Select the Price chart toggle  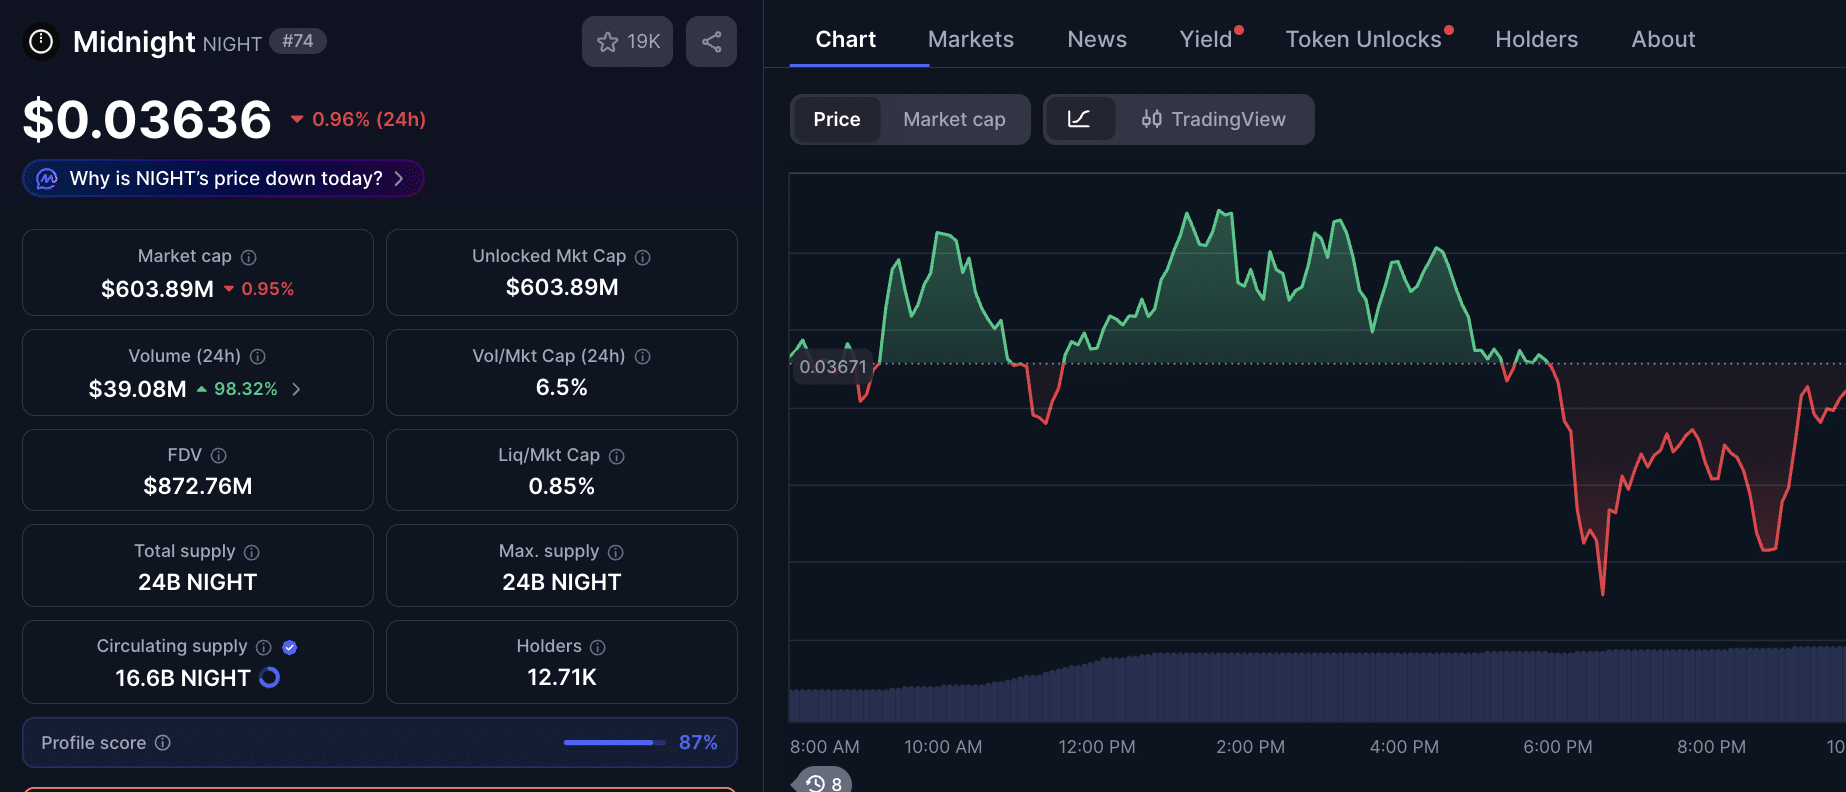pos(836,120)
